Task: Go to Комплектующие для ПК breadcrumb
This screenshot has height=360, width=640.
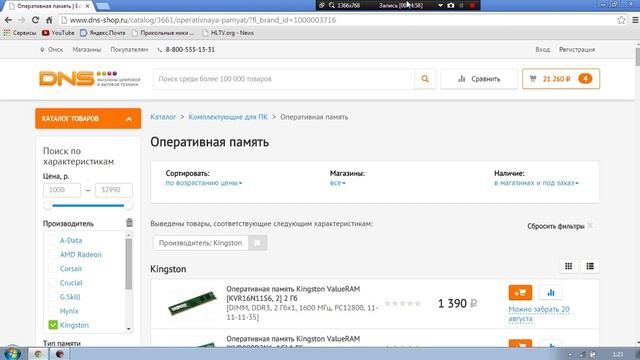Action: click(x=228, y=117)
